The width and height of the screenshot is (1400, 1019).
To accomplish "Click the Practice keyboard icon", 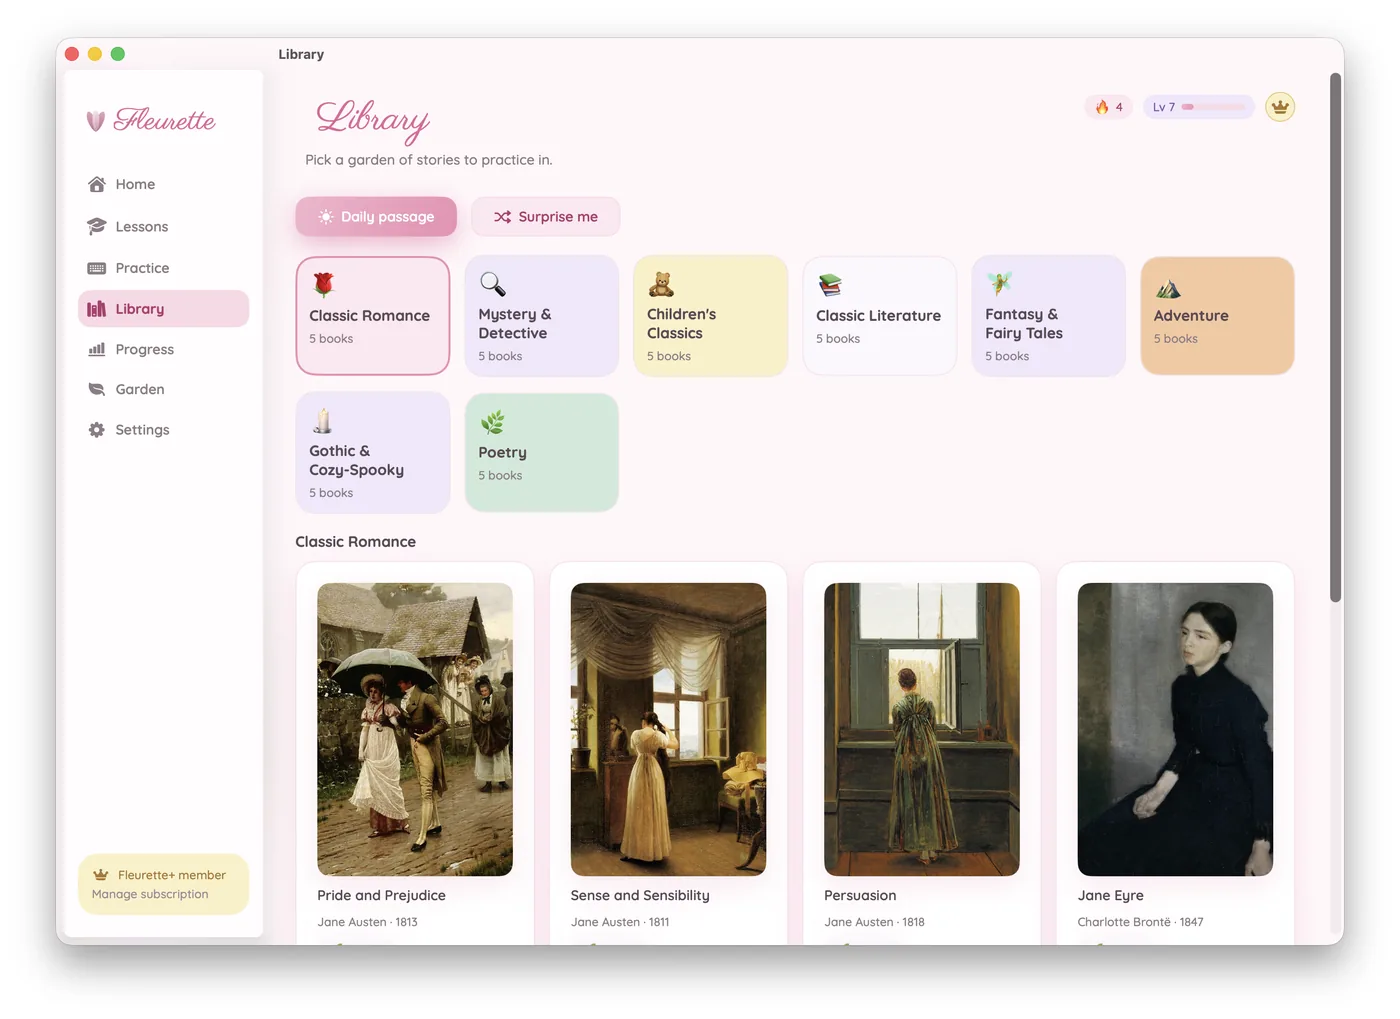I will (97, 268).
